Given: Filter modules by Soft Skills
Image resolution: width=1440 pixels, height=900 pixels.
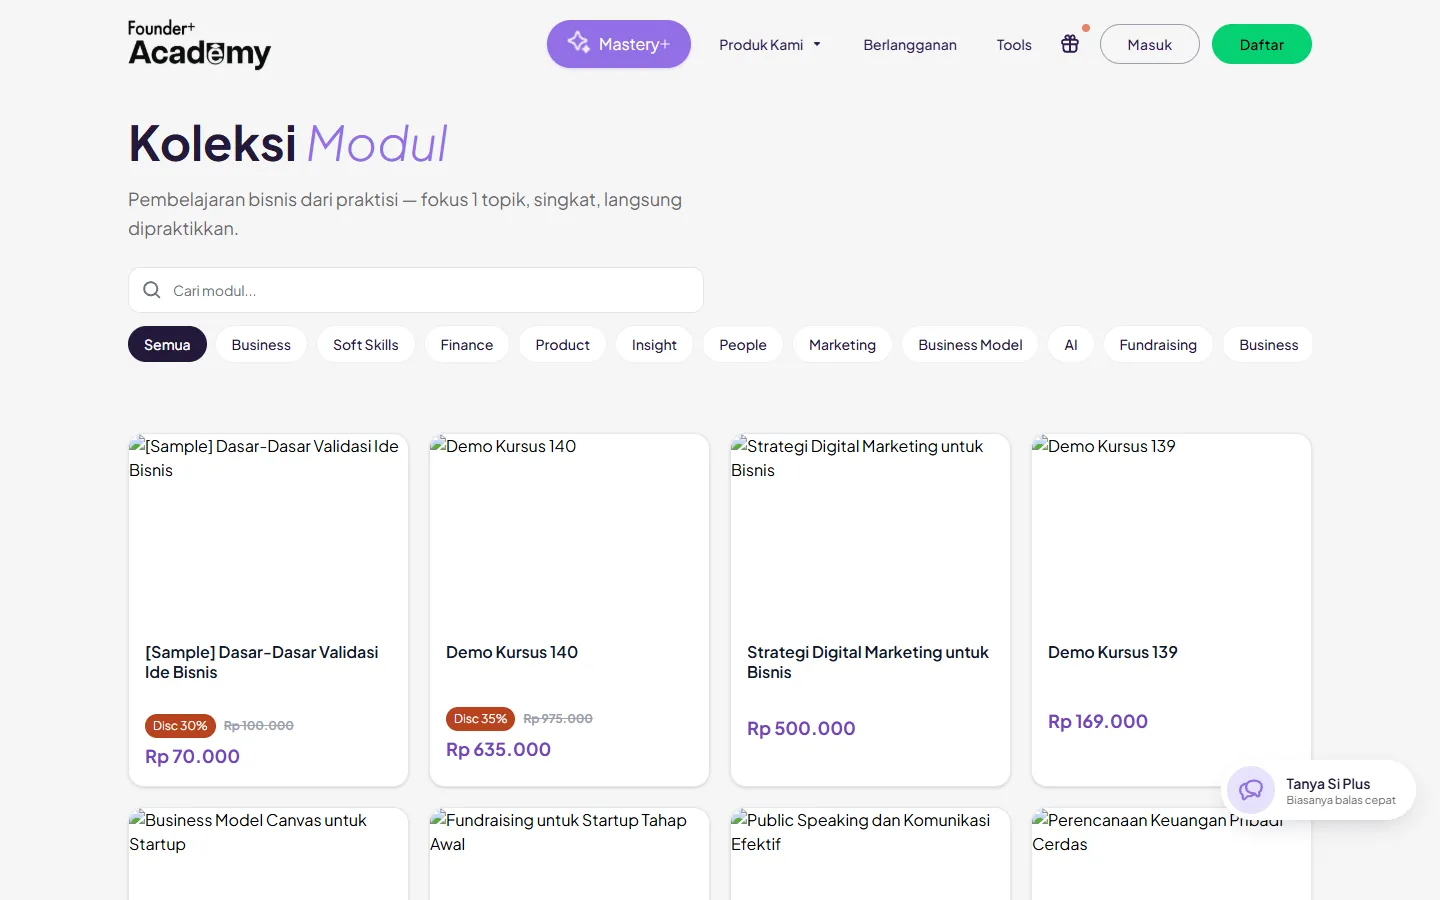Looking at the screenshot, I should [366, 345].
